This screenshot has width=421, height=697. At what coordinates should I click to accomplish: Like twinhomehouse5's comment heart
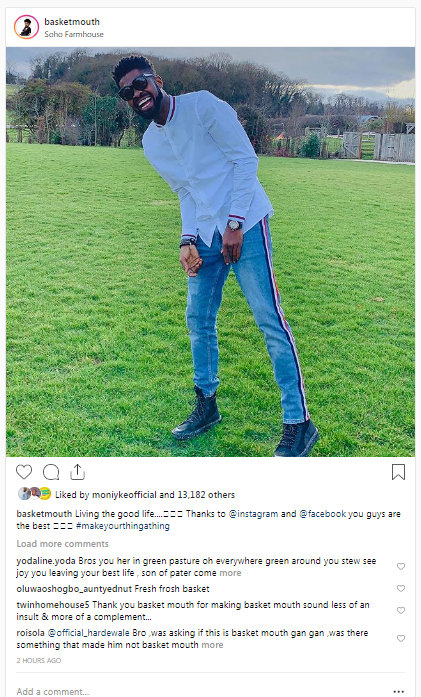click(401, 610)
